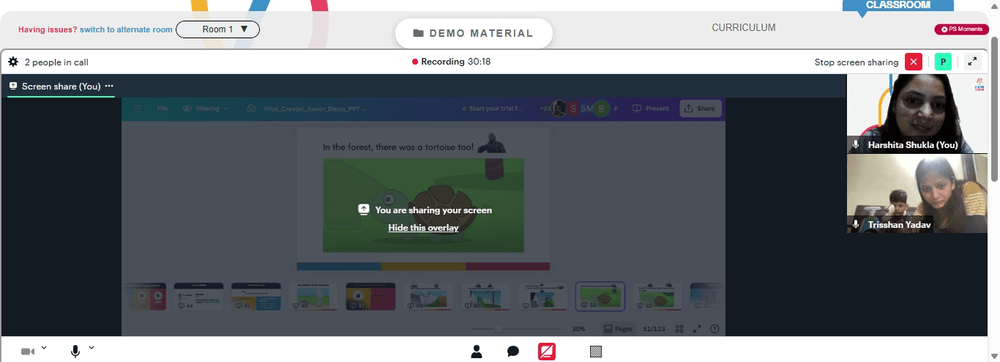Switch to the CURRICULUM tab
Viewport: 1000px width, 362px height.
[744, 27]
